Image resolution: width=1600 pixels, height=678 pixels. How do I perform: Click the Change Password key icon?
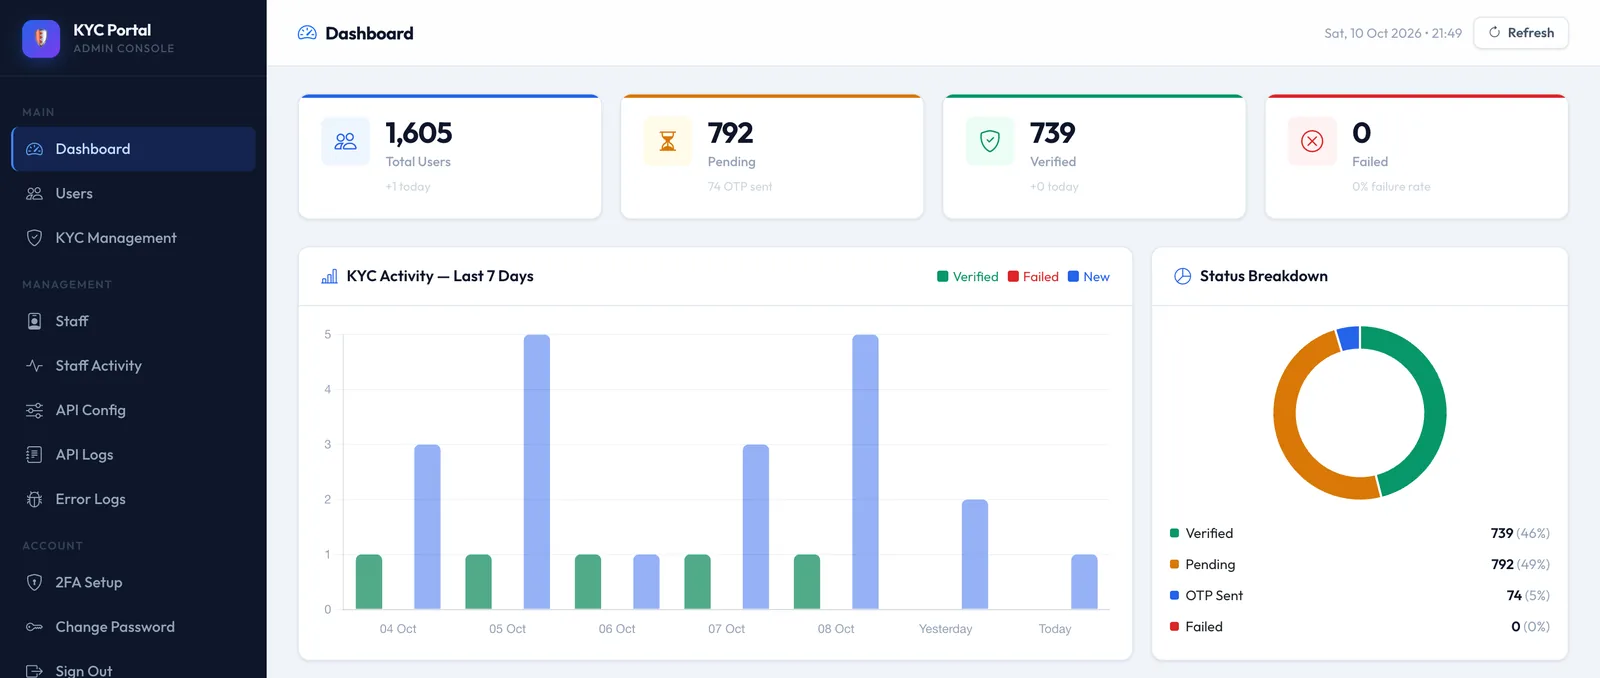pyautogui.click(x=35, y=627)
